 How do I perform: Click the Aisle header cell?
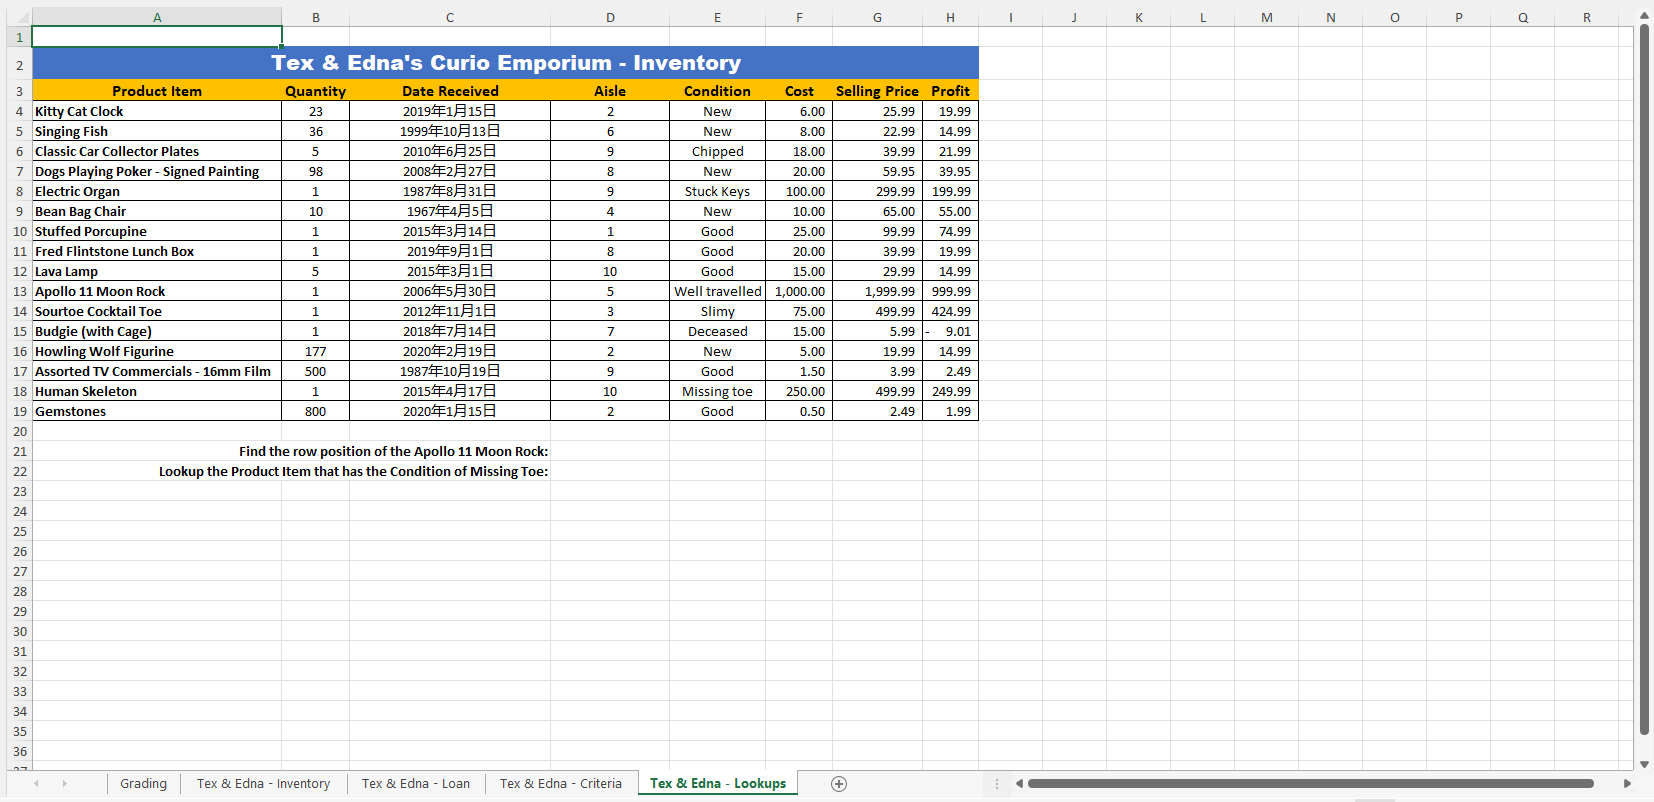point(610,91)
